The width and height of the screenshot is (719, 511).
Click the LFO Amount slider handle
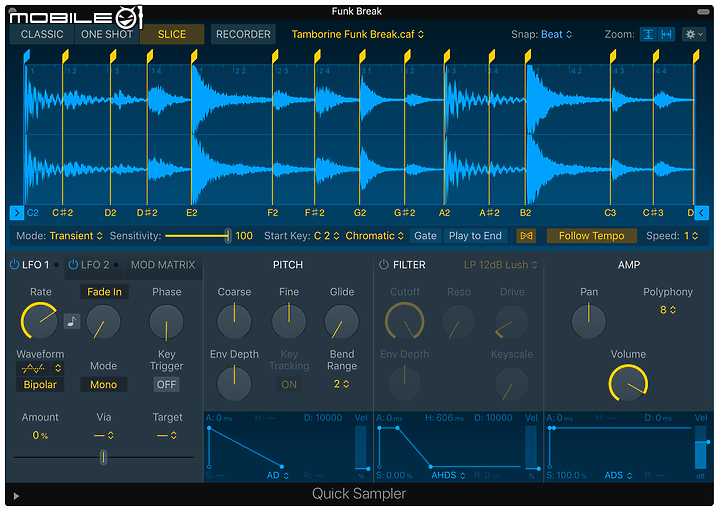coord(104,457)
